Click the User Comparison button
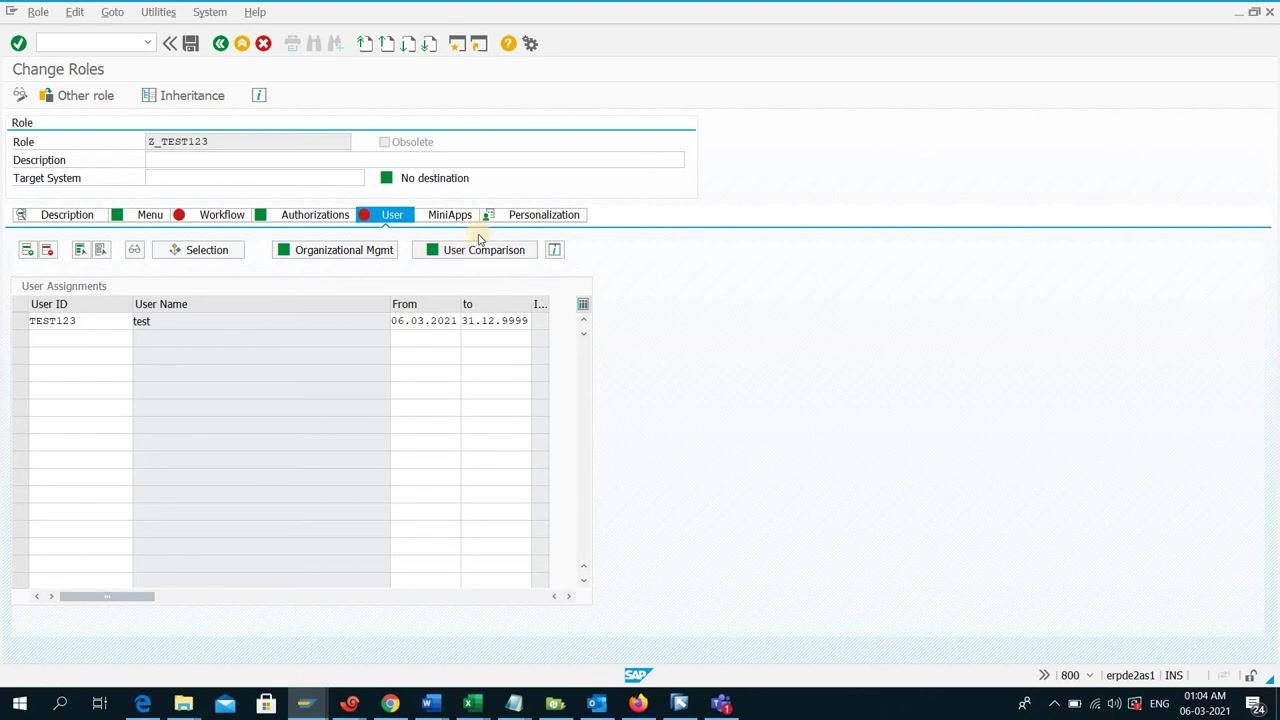Viewport: 1280px width, 720px height. (x=475, y=250)
